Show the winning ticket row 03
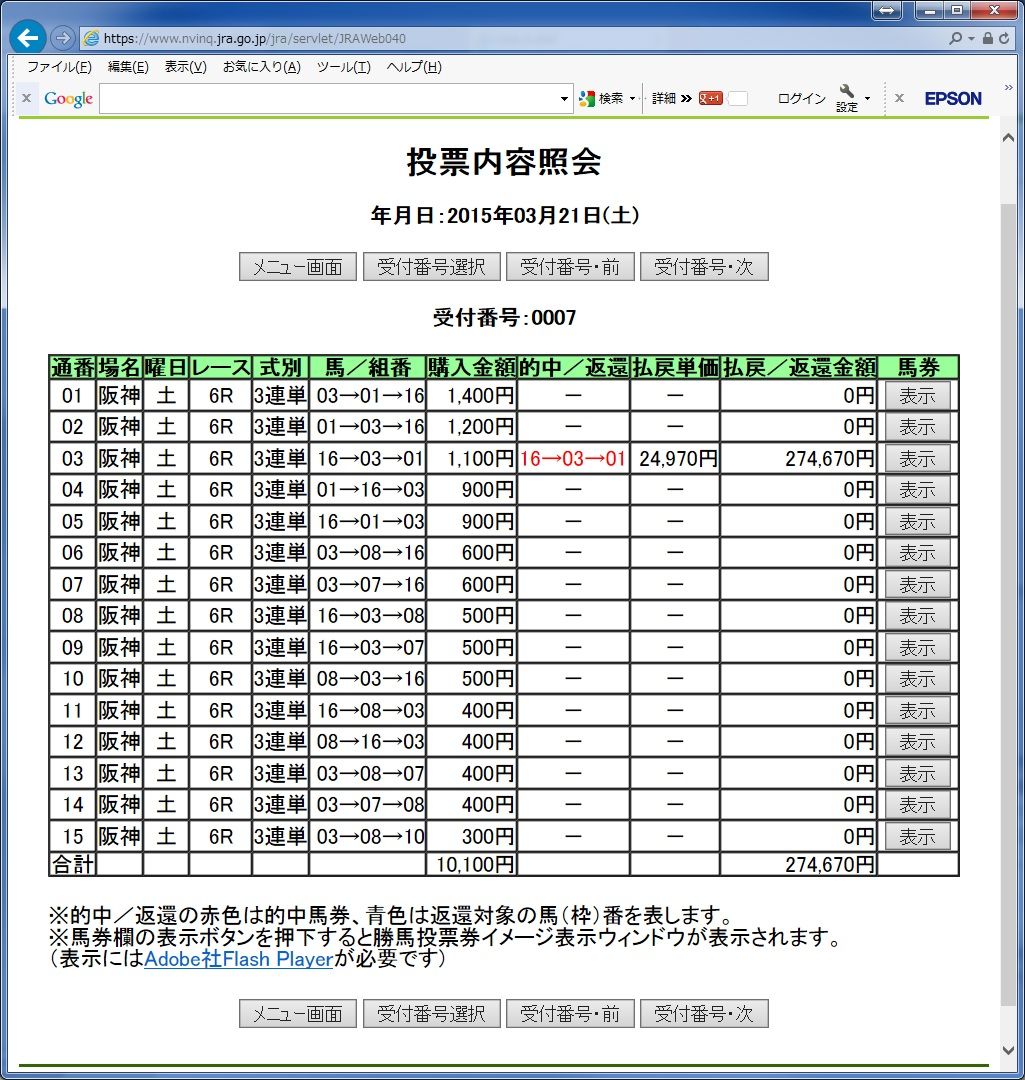This screenshot has width=1025, height=1080. [918, 459]
